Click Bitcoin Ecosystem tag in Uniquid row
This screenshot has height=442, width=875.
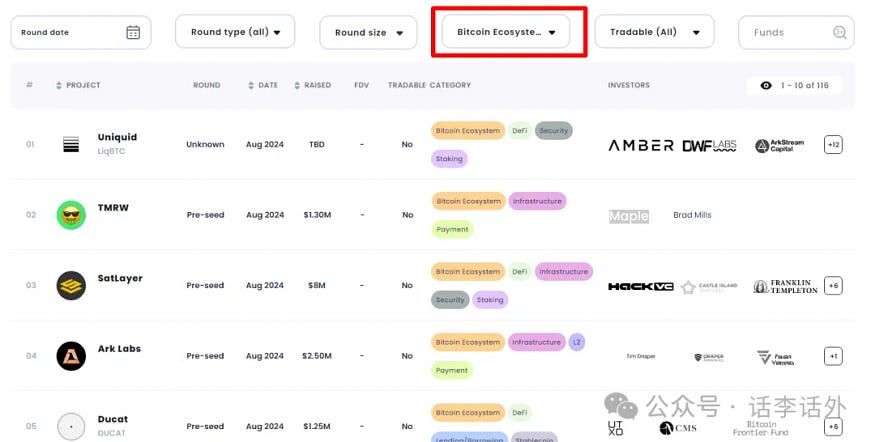468,131
